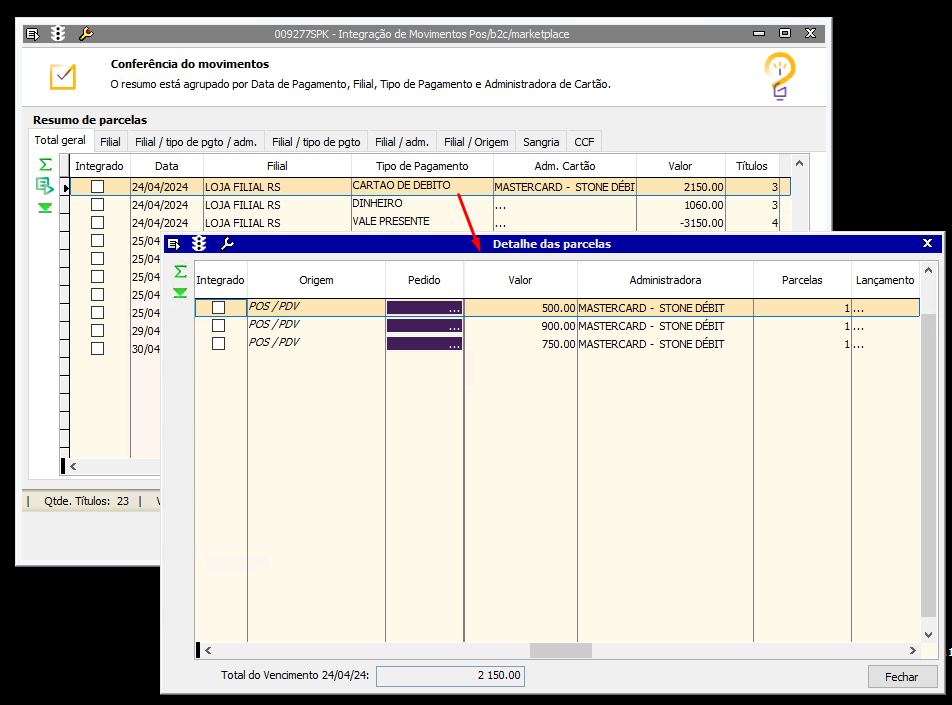Tick Integrado checkbox for VALE PRESENTE row
The width and height of the screenshot is (952, 705).
(97, 223)
